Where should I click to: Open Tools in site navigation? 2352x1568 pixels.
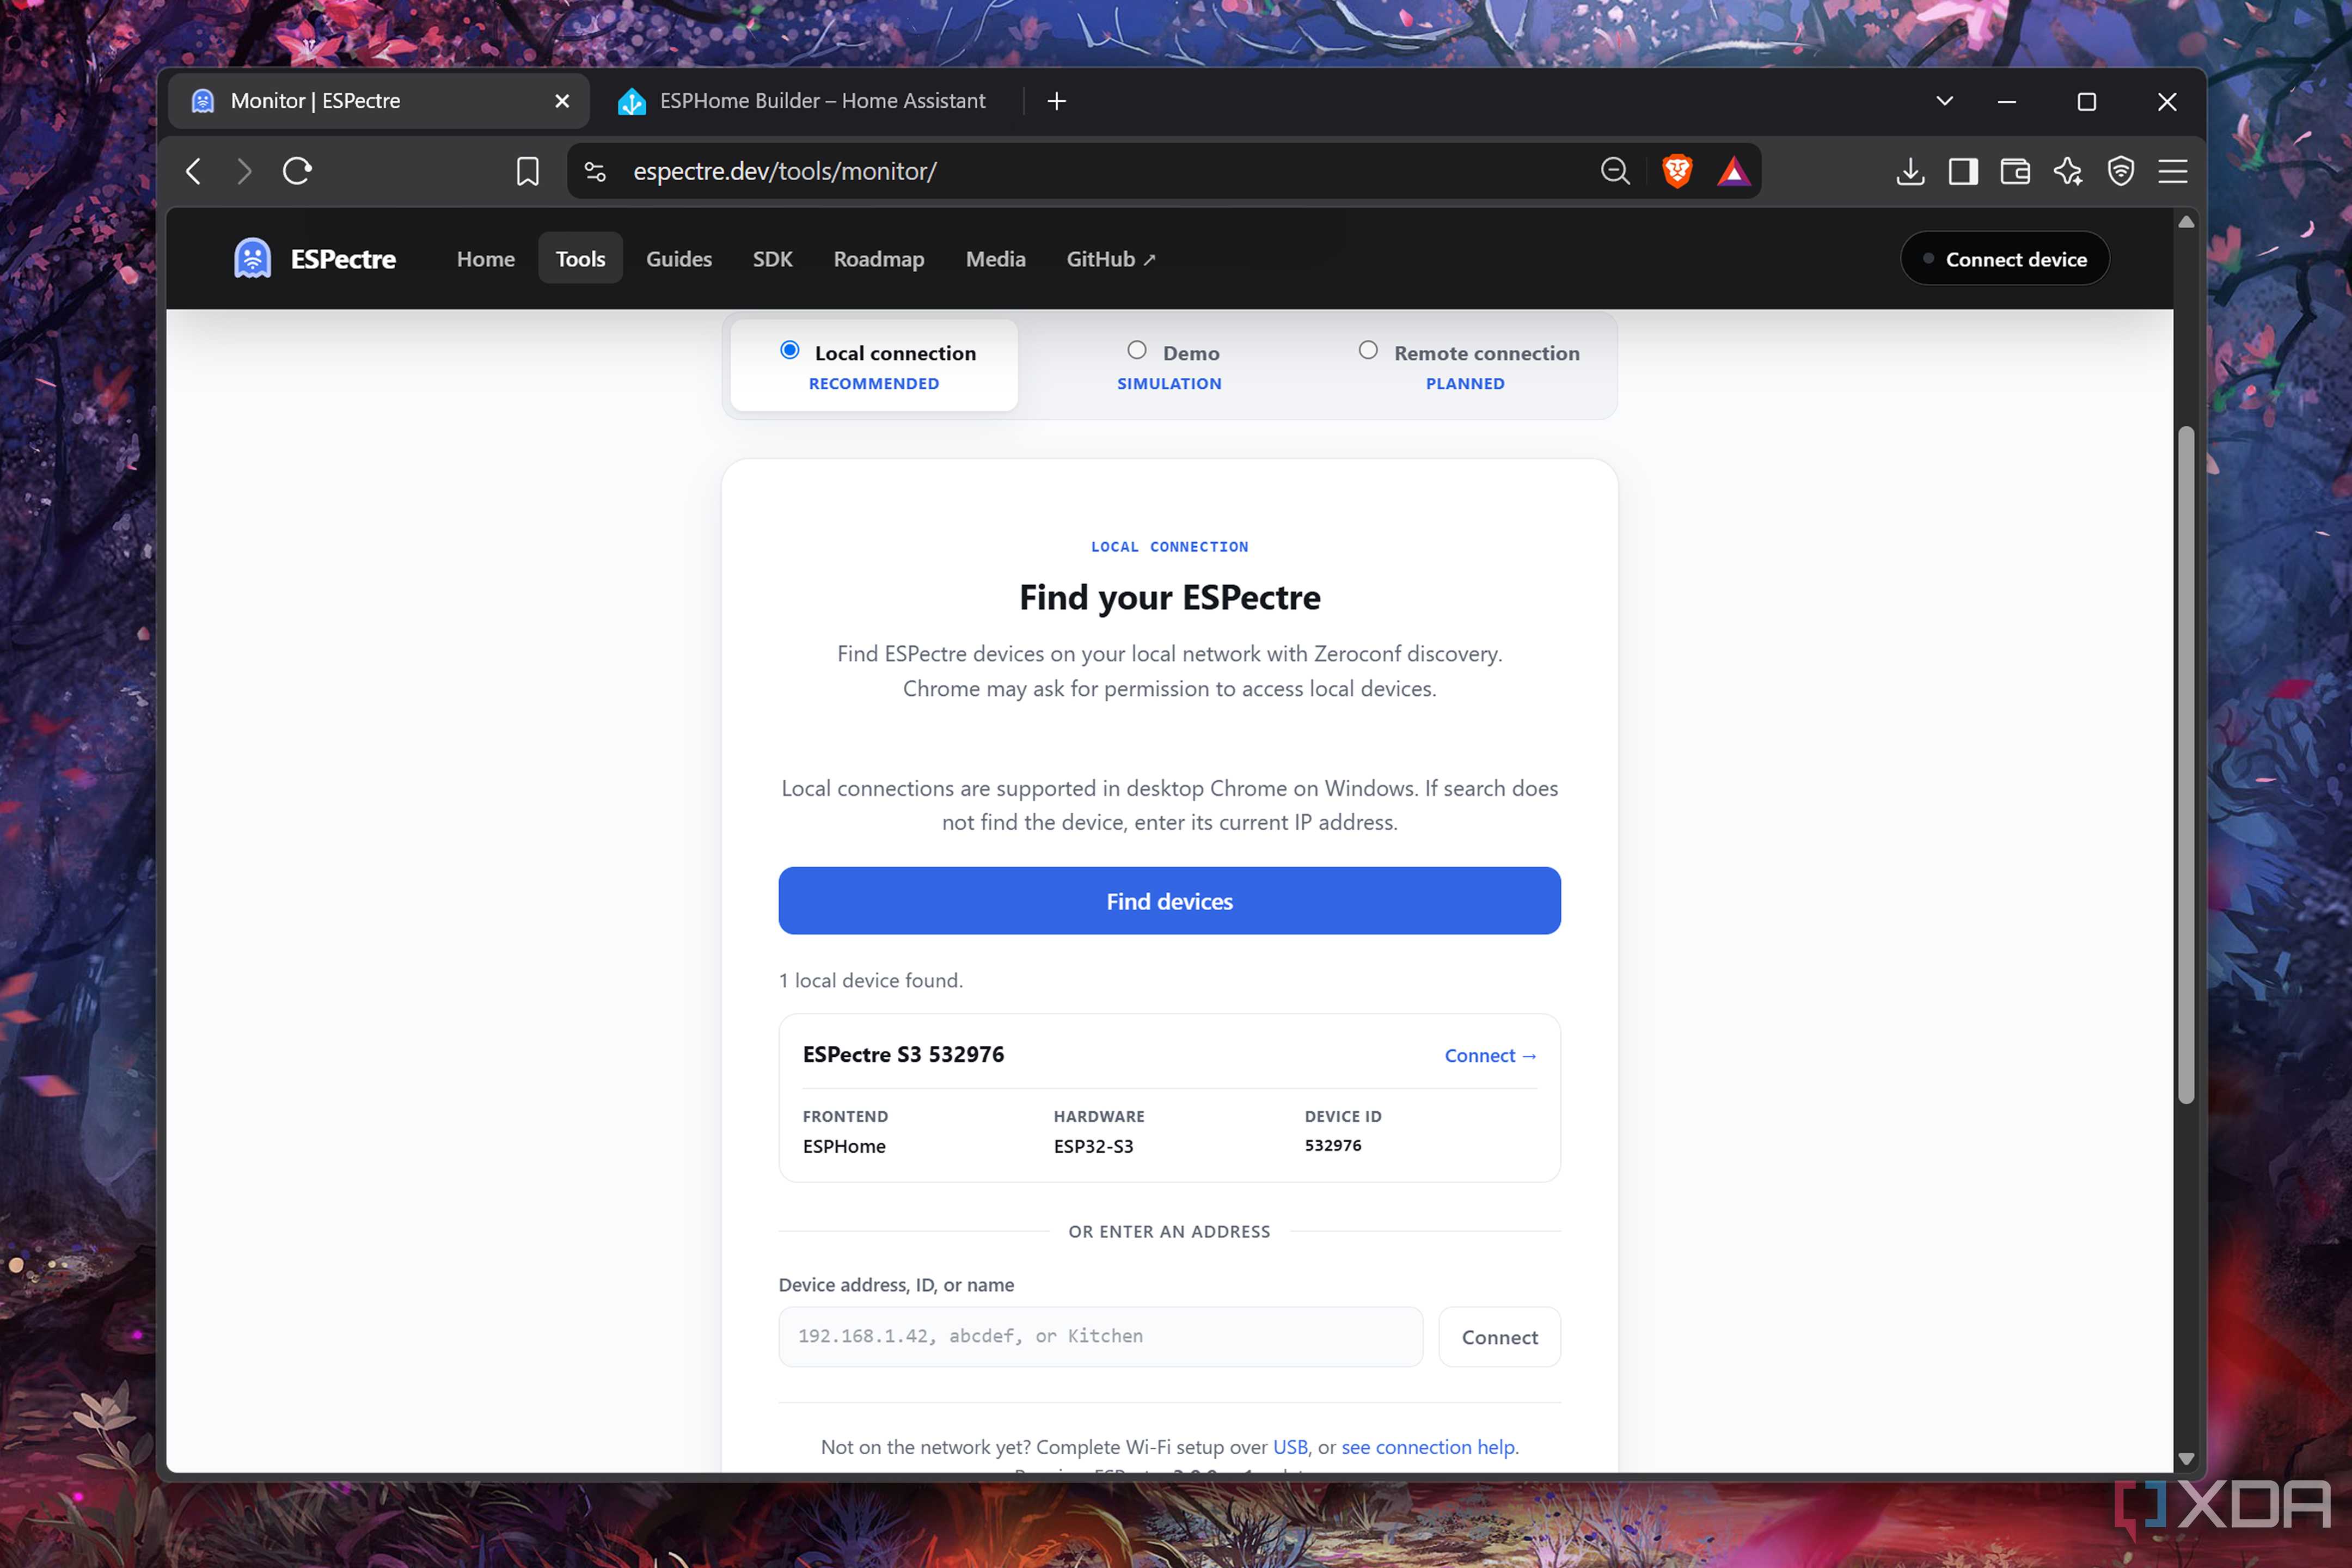(580, 259)
